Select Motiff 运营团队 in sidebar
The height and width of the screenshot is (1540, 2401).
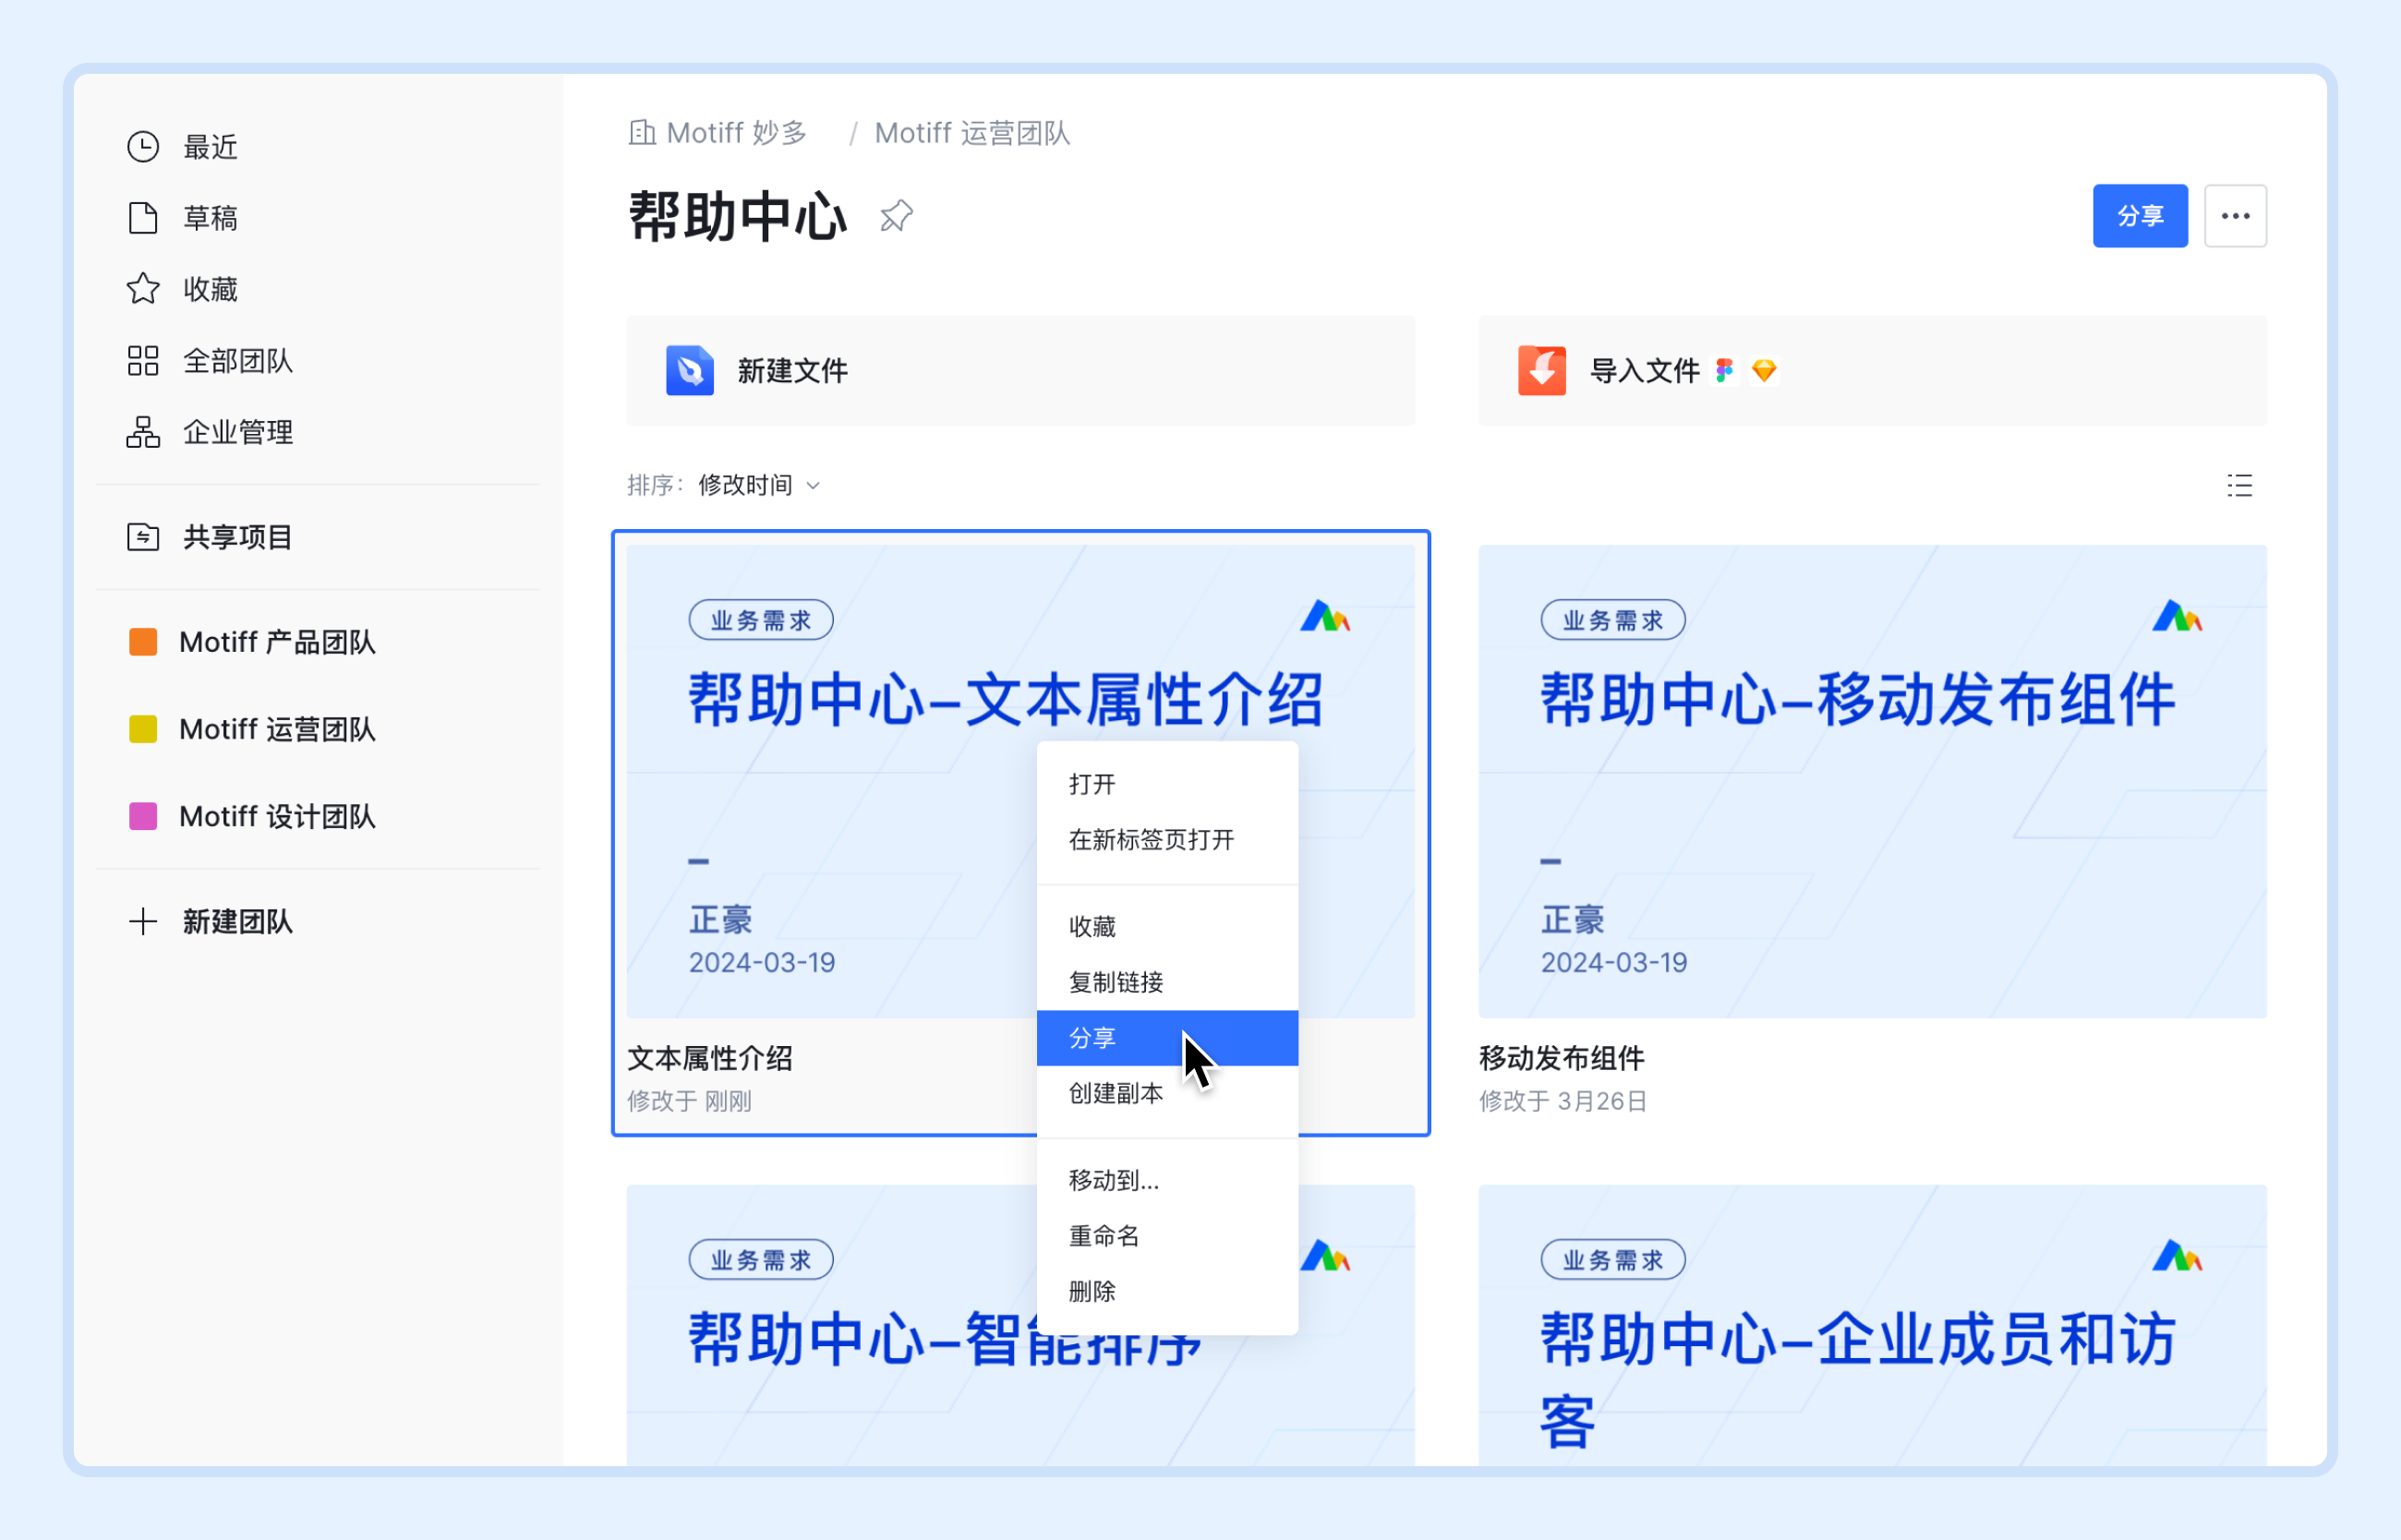277,729
